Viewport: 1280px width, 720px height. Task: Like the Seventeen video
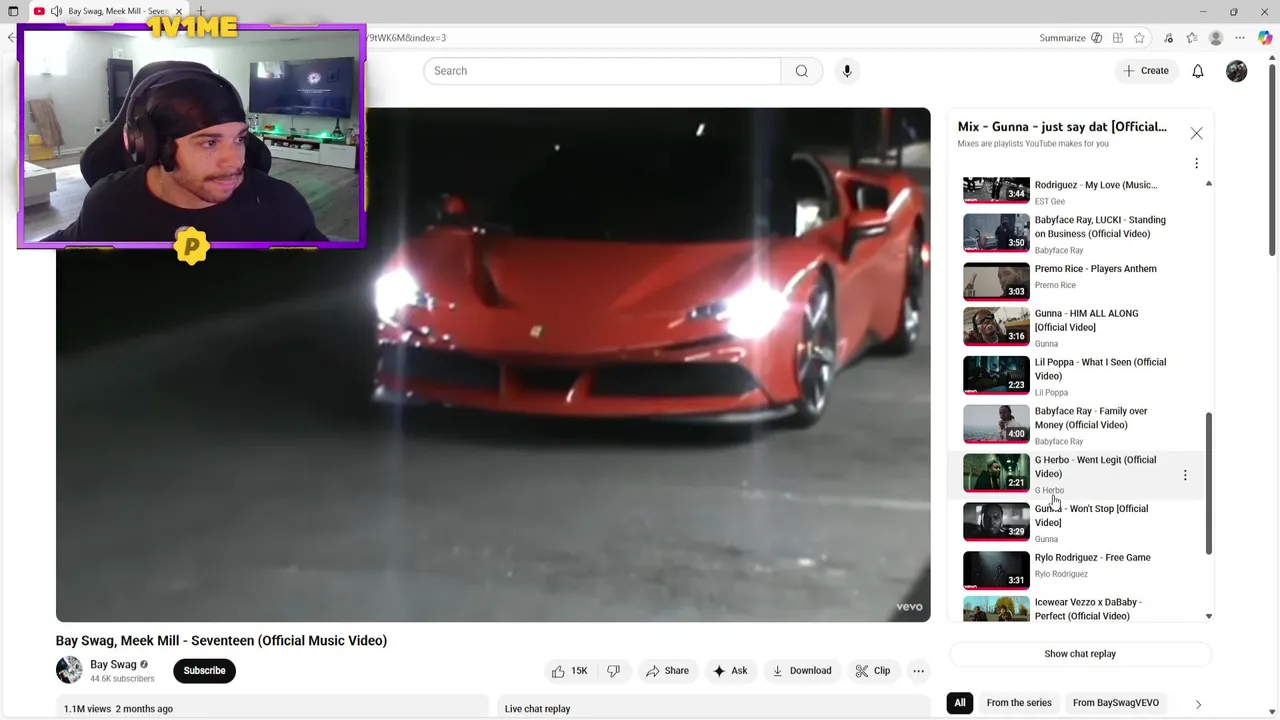pos(569,671)
